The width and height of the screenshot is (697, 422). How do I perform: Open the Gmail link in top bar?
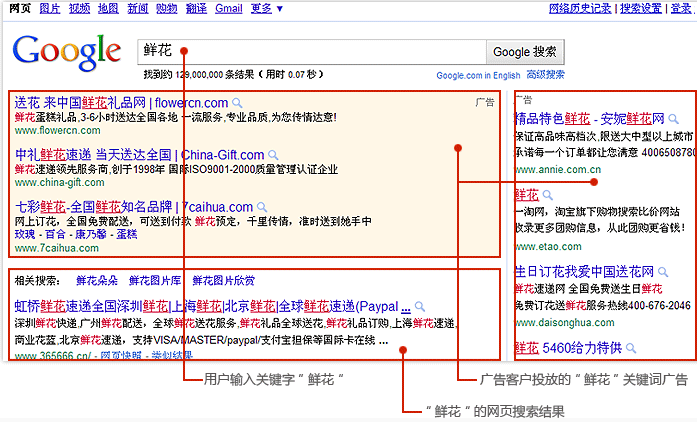point(229,9)
